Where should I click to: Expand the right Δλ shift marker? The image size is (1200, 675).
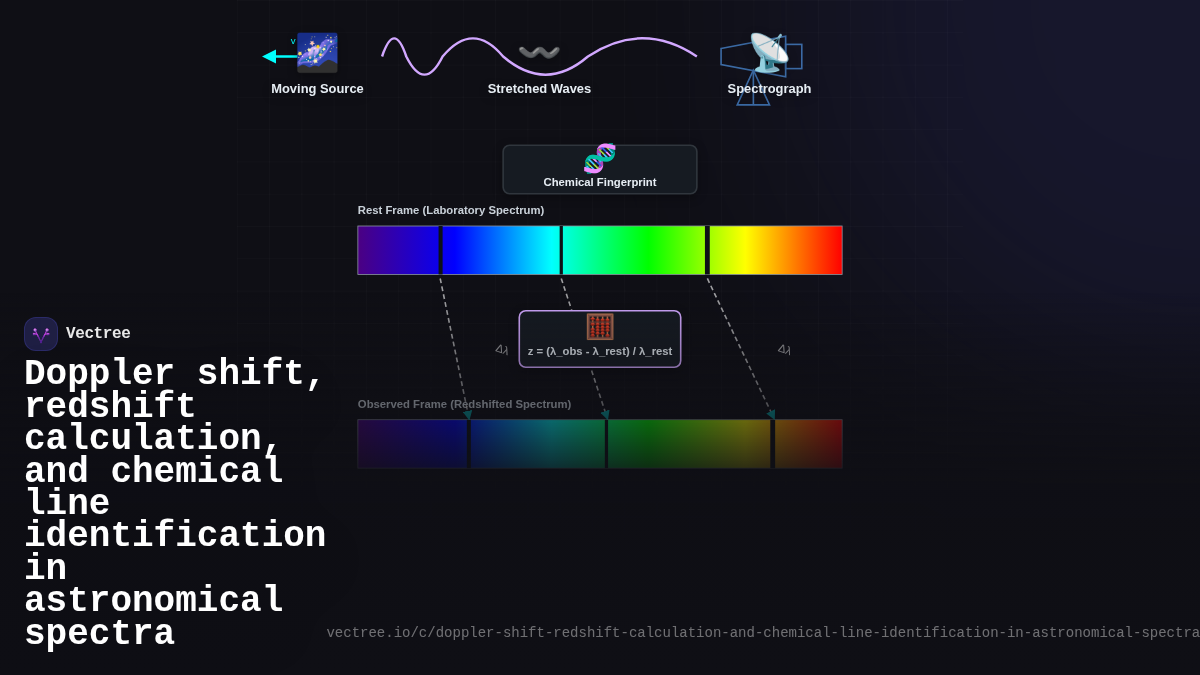(784, 350)
